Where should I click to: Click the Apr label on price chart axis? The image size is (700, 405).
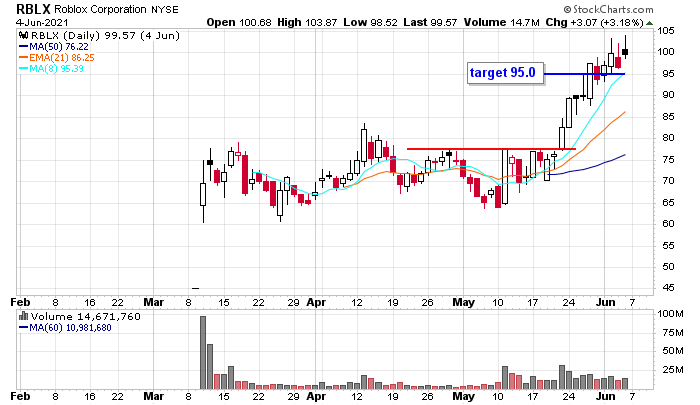tap(316, 302)
